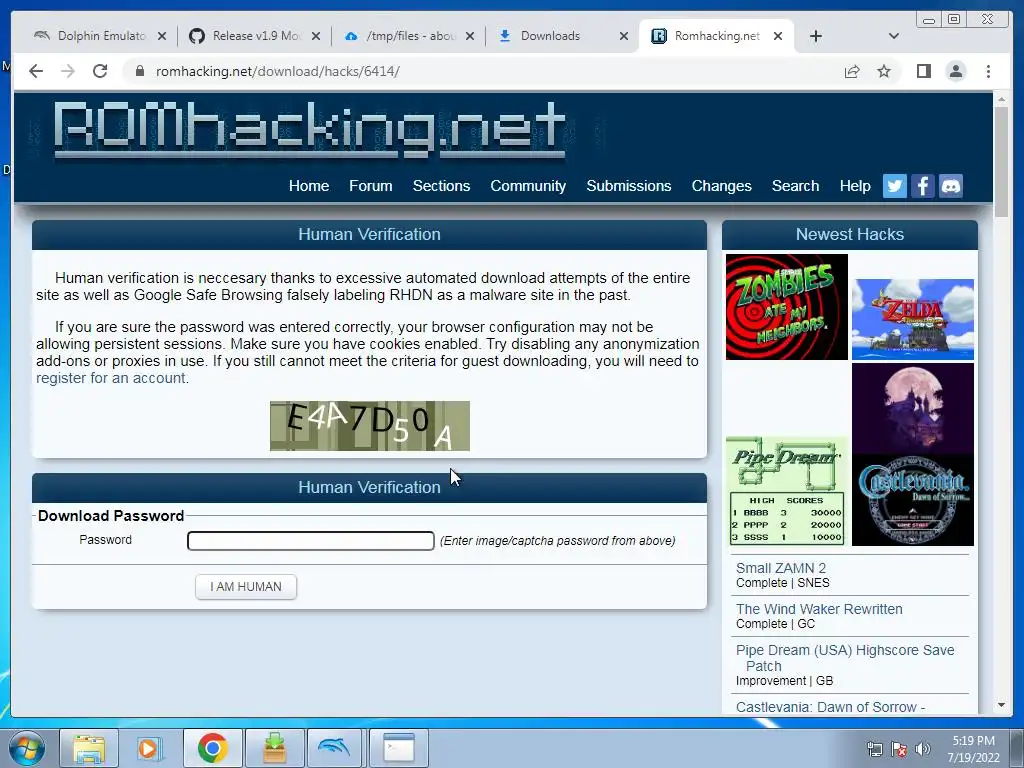Bookmark this page with the star
The width and height of the screenshot is (1024, 768).
click(x=884, y=71)
